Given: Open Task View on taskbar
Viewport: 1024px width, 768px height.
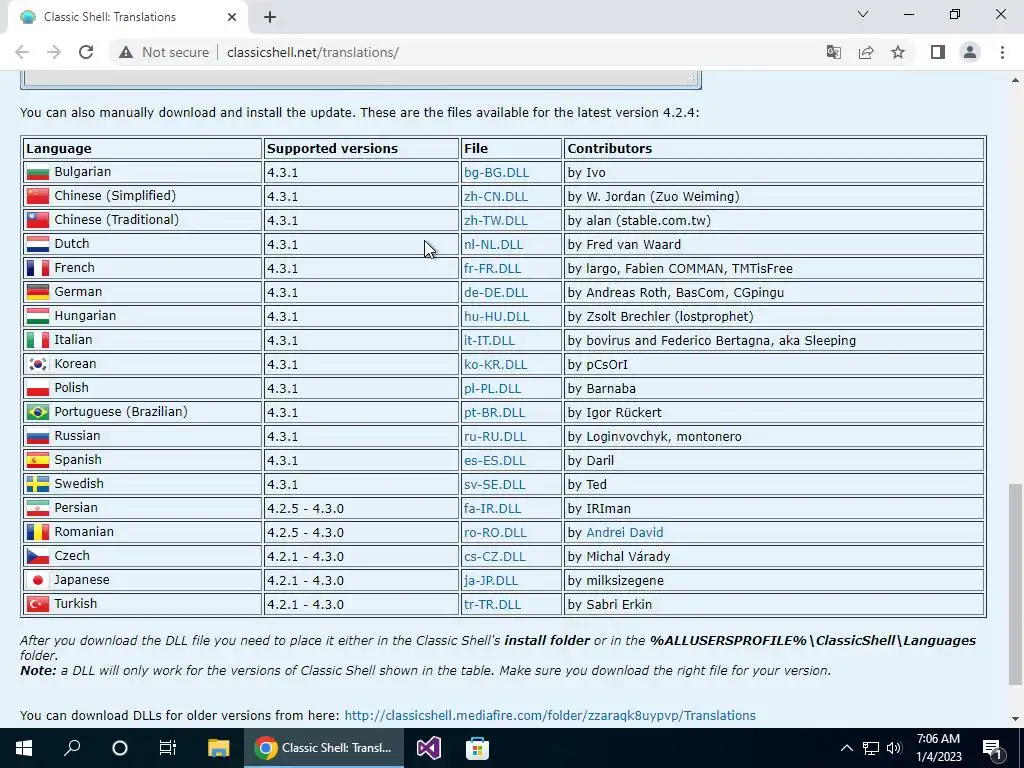Looking at the screenshot, I should coord(168,748).
